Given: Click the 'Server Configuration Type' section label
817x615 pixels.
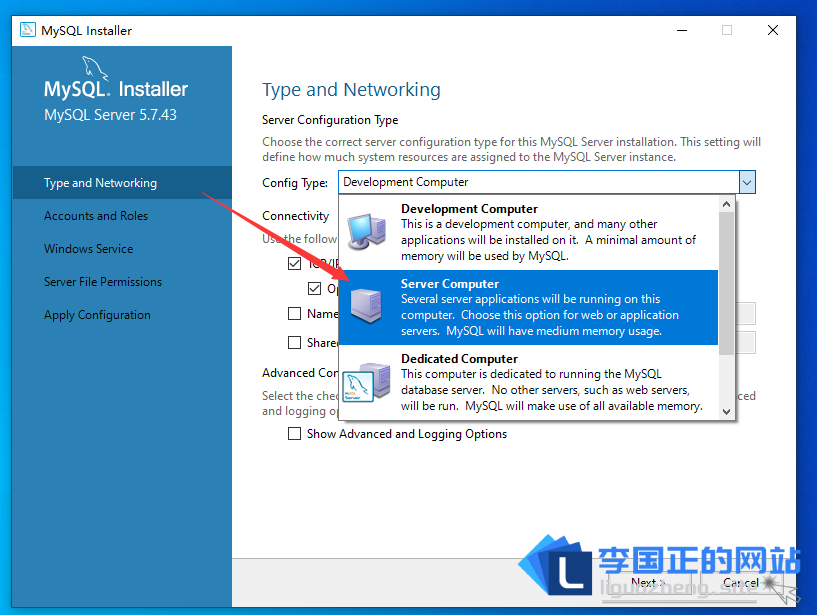Looking at the screenshot, I should 330,120.
